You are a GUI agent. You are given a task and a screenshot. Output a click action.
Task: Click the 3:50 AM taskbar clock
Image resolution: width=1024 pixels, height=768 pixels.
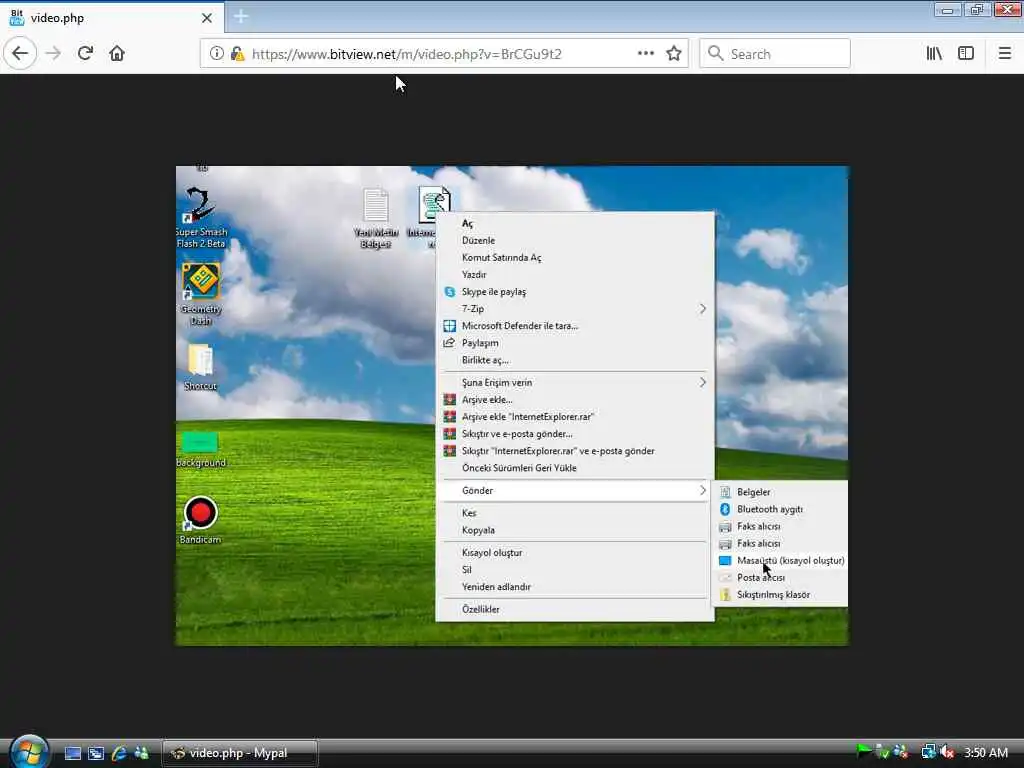click(985, 753)
